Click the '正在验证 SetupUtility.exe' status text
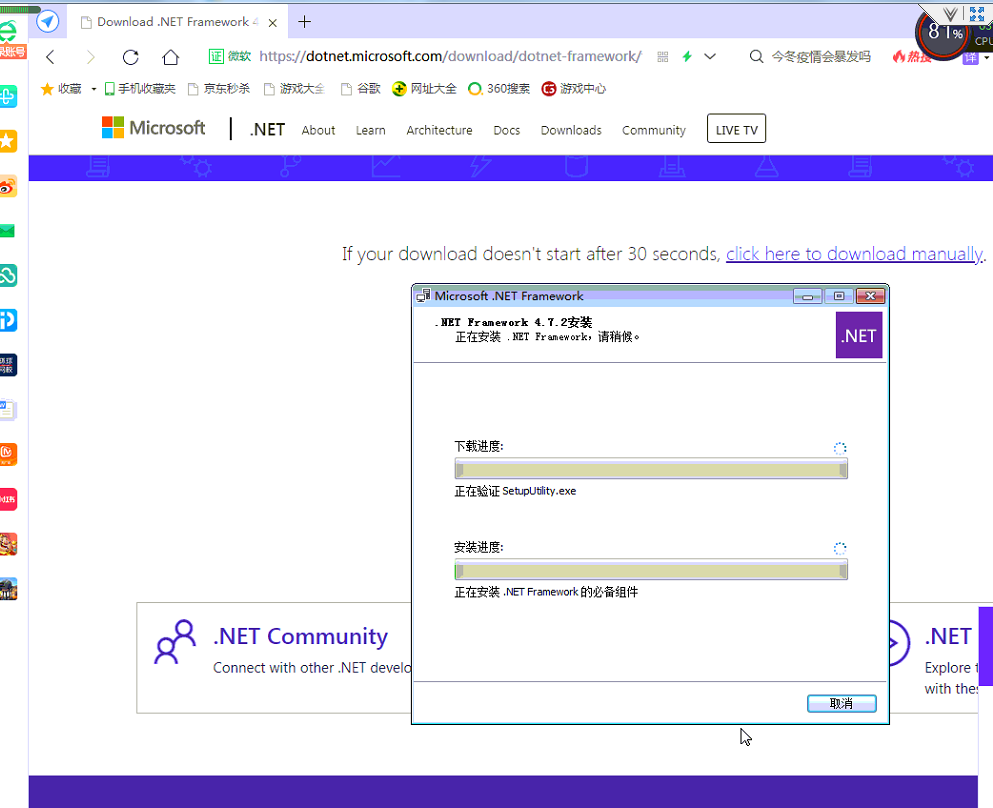This screenshot has height=808, width=993. tap(515, 491)
